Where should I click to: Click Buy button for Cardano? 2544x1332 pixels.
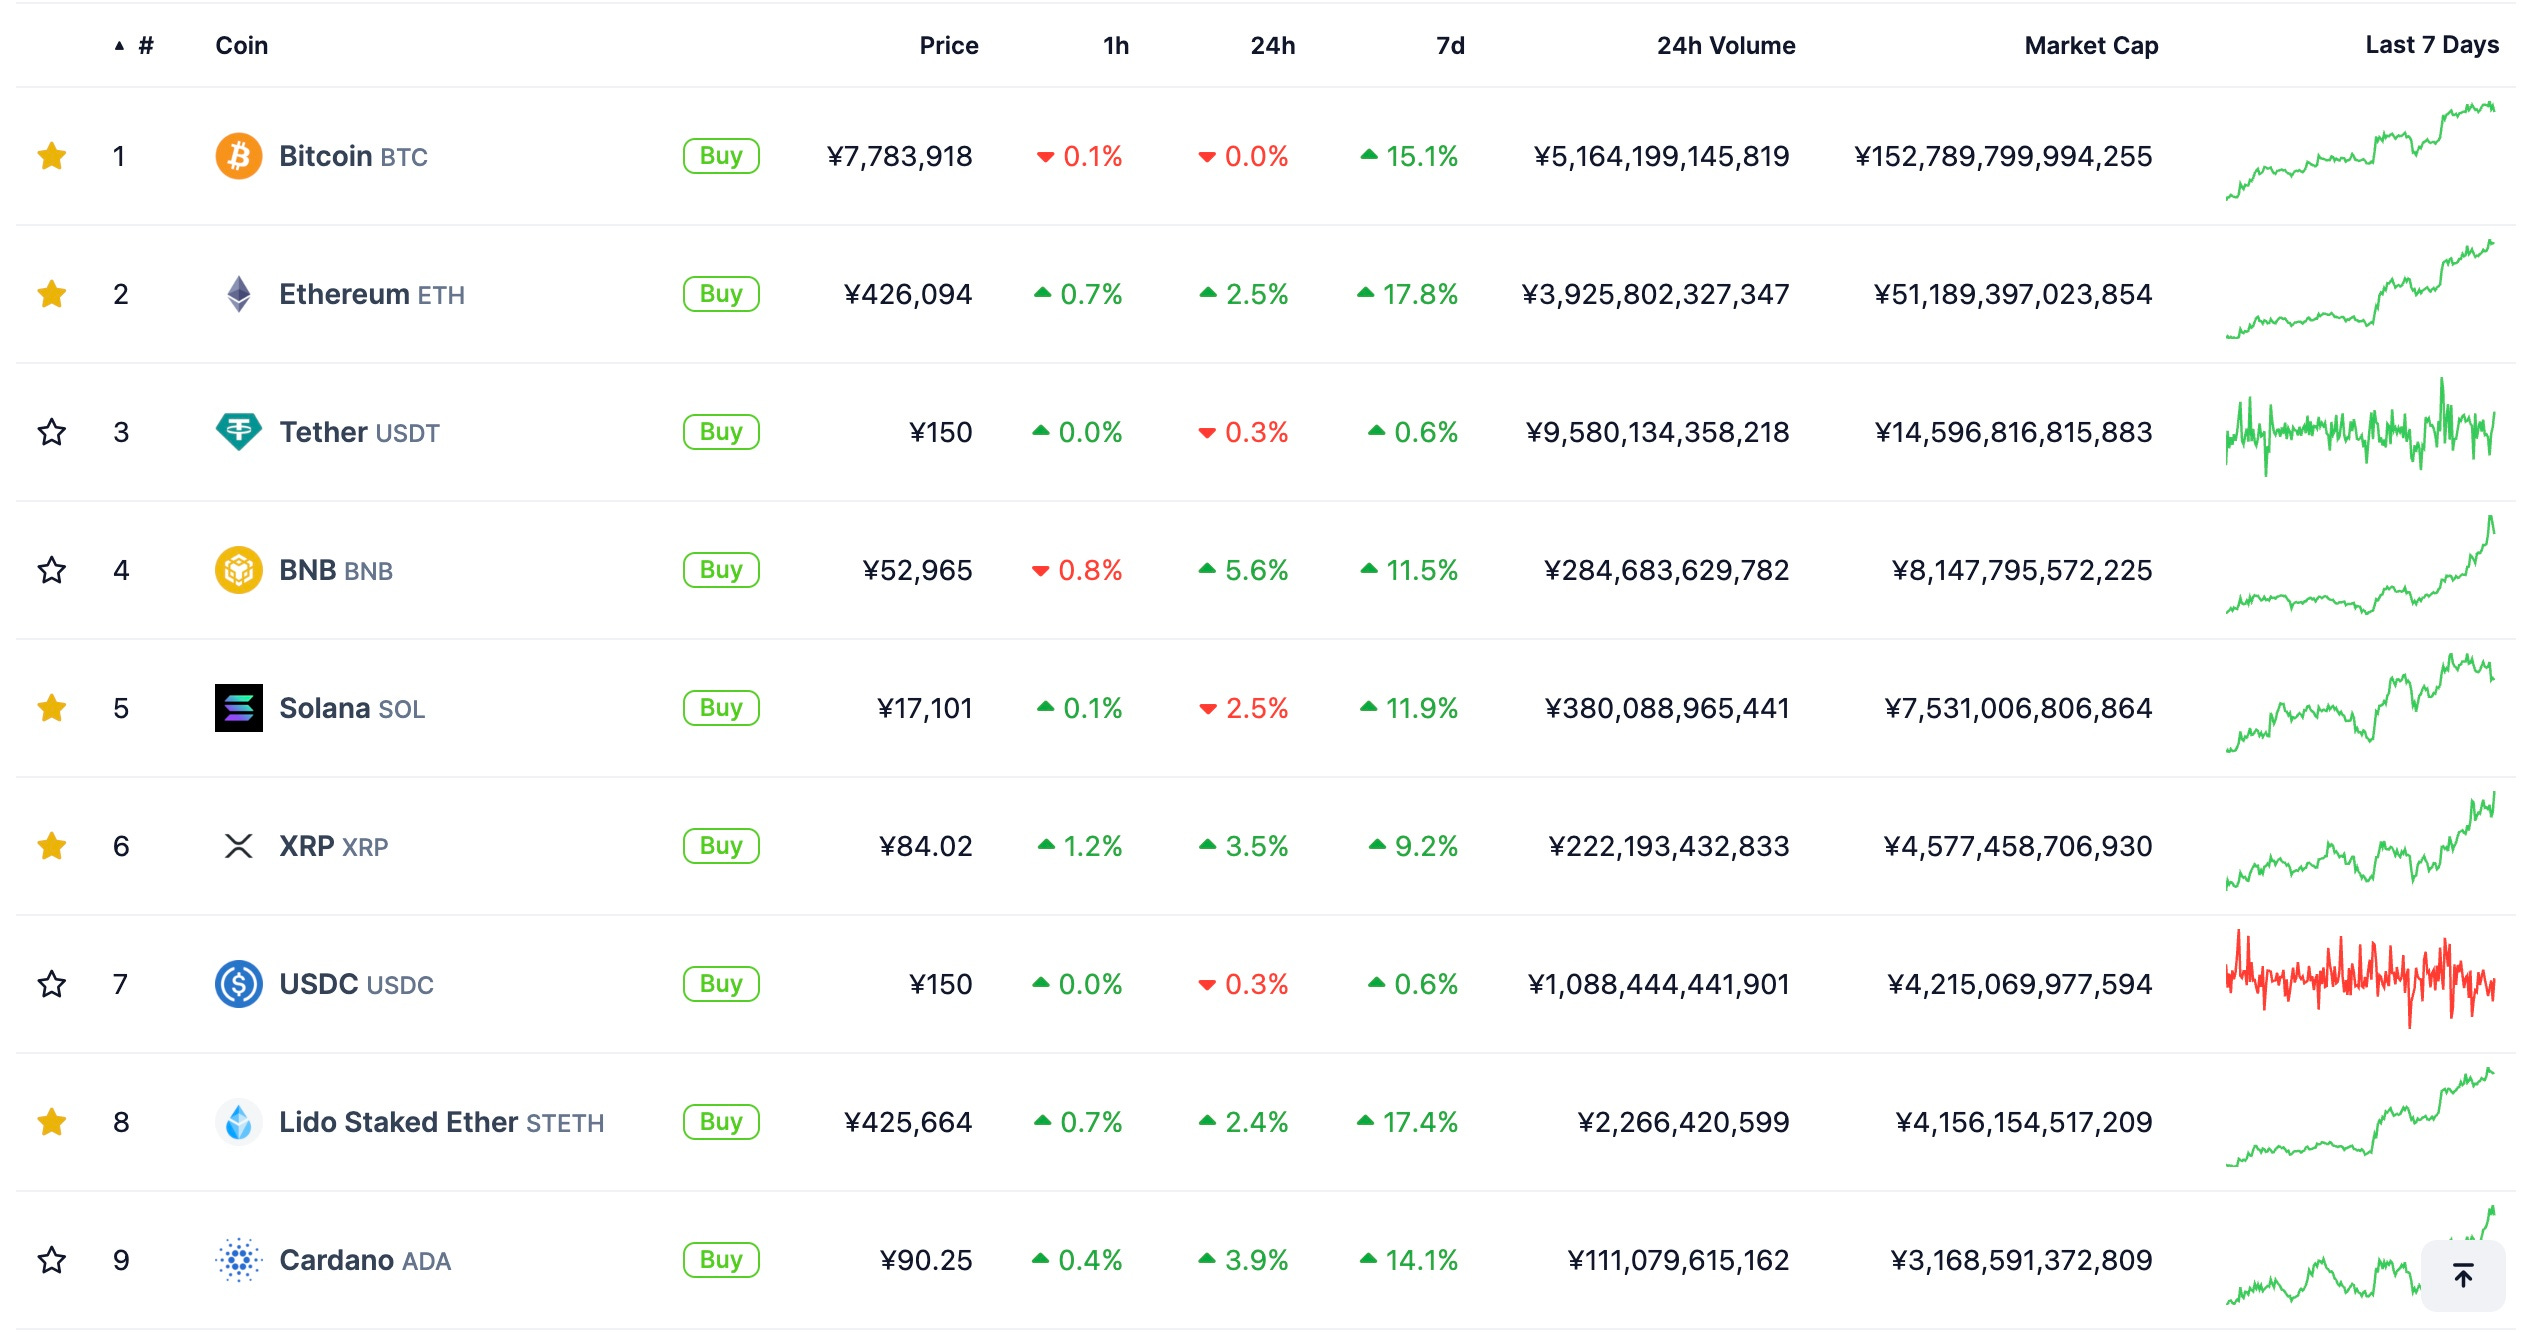pos(721,1260)
